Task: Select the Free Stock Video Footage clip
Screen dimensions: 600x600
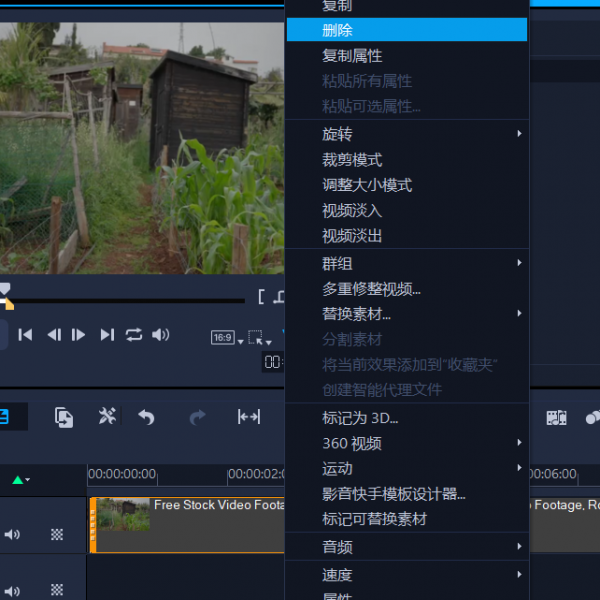Action: [187, 525]
